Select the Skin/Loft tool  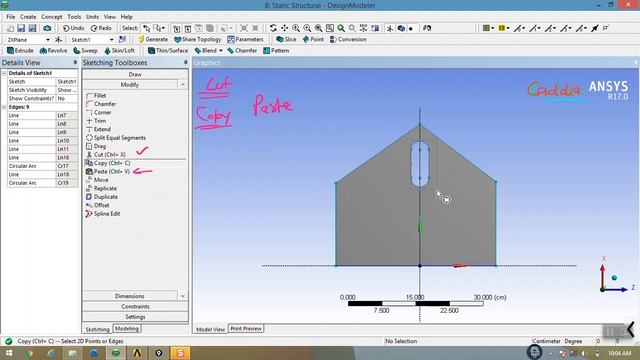tap(120, 51)
